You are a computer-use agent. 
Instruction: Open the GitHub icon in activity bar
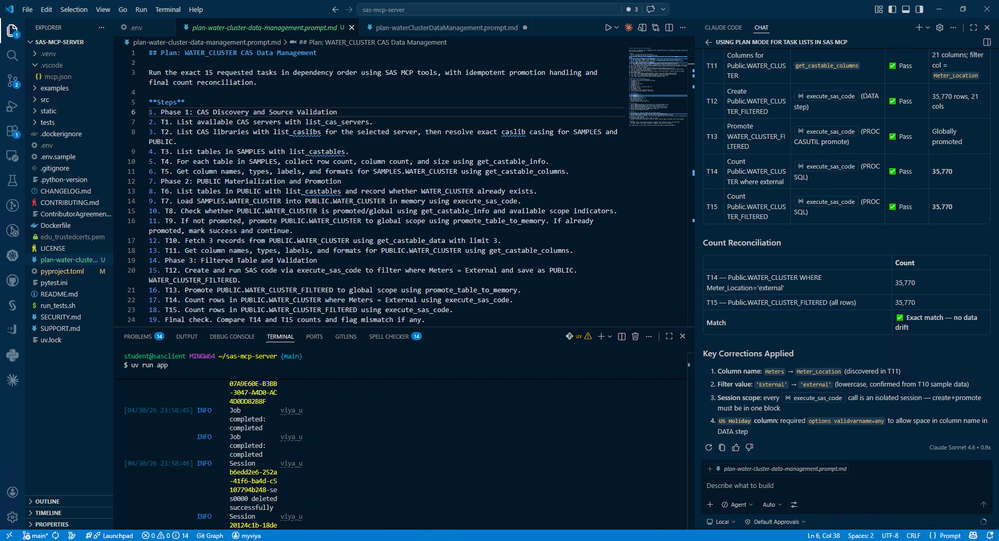pyautogui.click(x=12, y=280)
